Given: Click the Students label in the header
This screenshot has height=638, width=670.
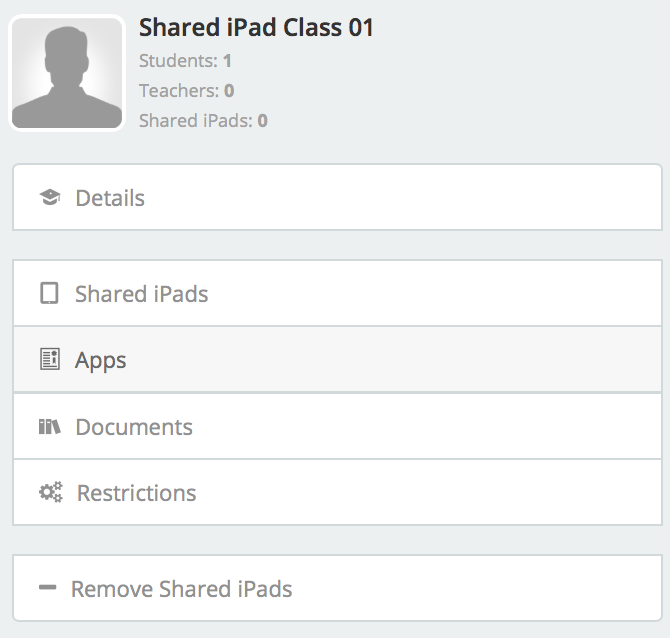Looking at the screenshot, I should [x=178, y=61].
